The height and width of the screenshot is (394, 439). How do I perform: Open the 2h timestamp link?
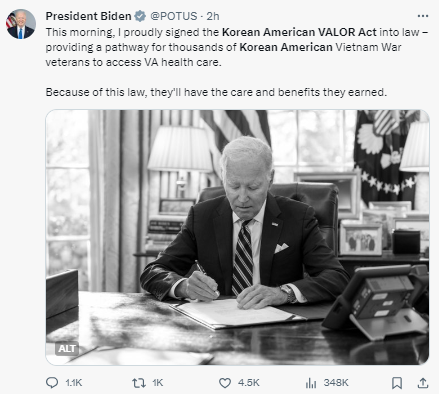[213, 16]
